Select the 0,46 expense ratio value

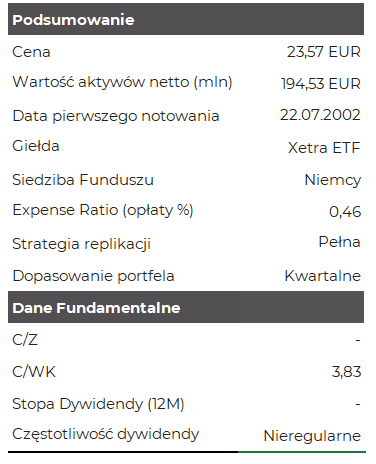pyautogui.click(x=345, y=212)
